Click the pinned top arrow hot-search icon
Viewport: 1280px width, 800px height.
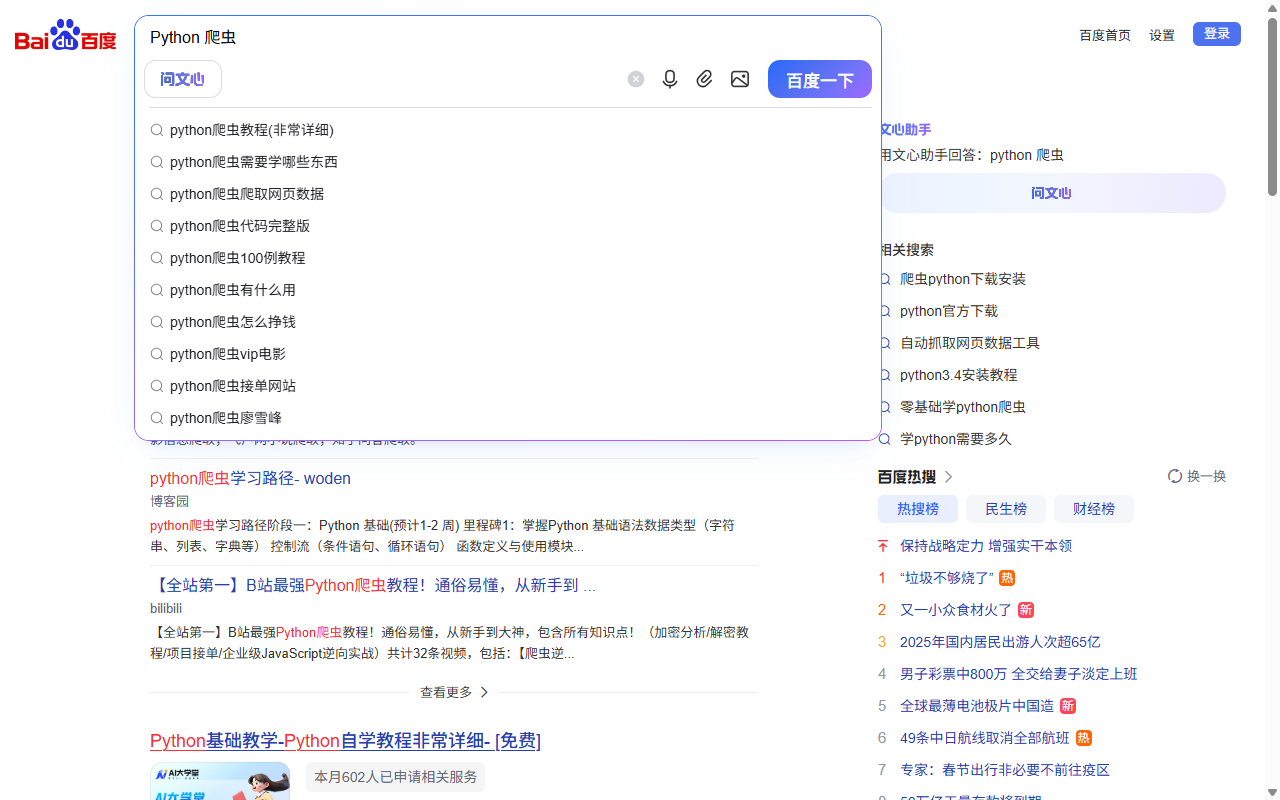(883, 546)
